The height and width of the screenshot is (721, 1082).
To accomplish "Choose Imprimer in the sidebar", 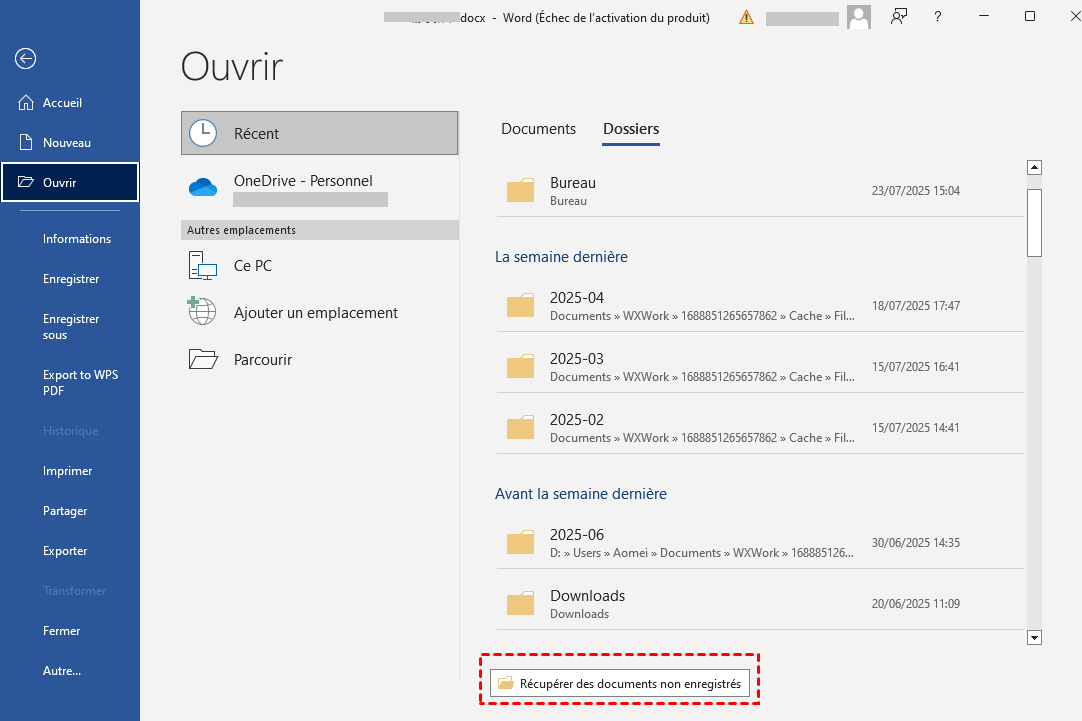I will [x=67, y=471].
